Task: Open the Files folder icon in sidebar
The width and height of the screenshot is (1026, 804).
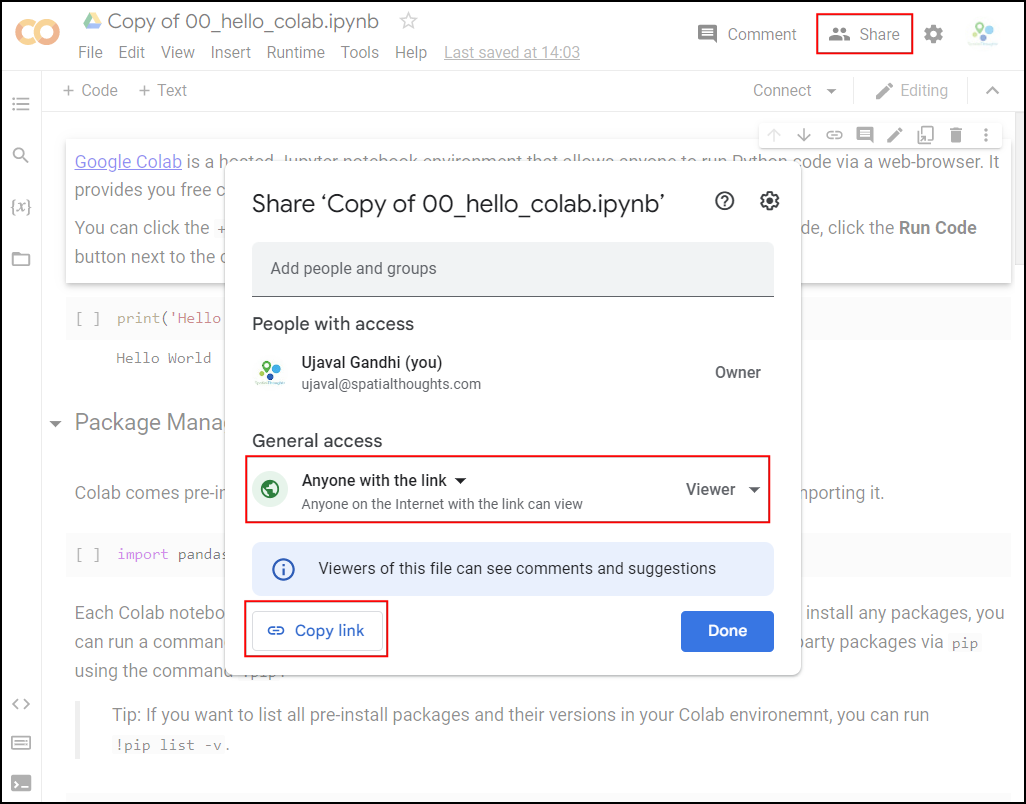Action: pyautogui.click(x=20, y=259)
